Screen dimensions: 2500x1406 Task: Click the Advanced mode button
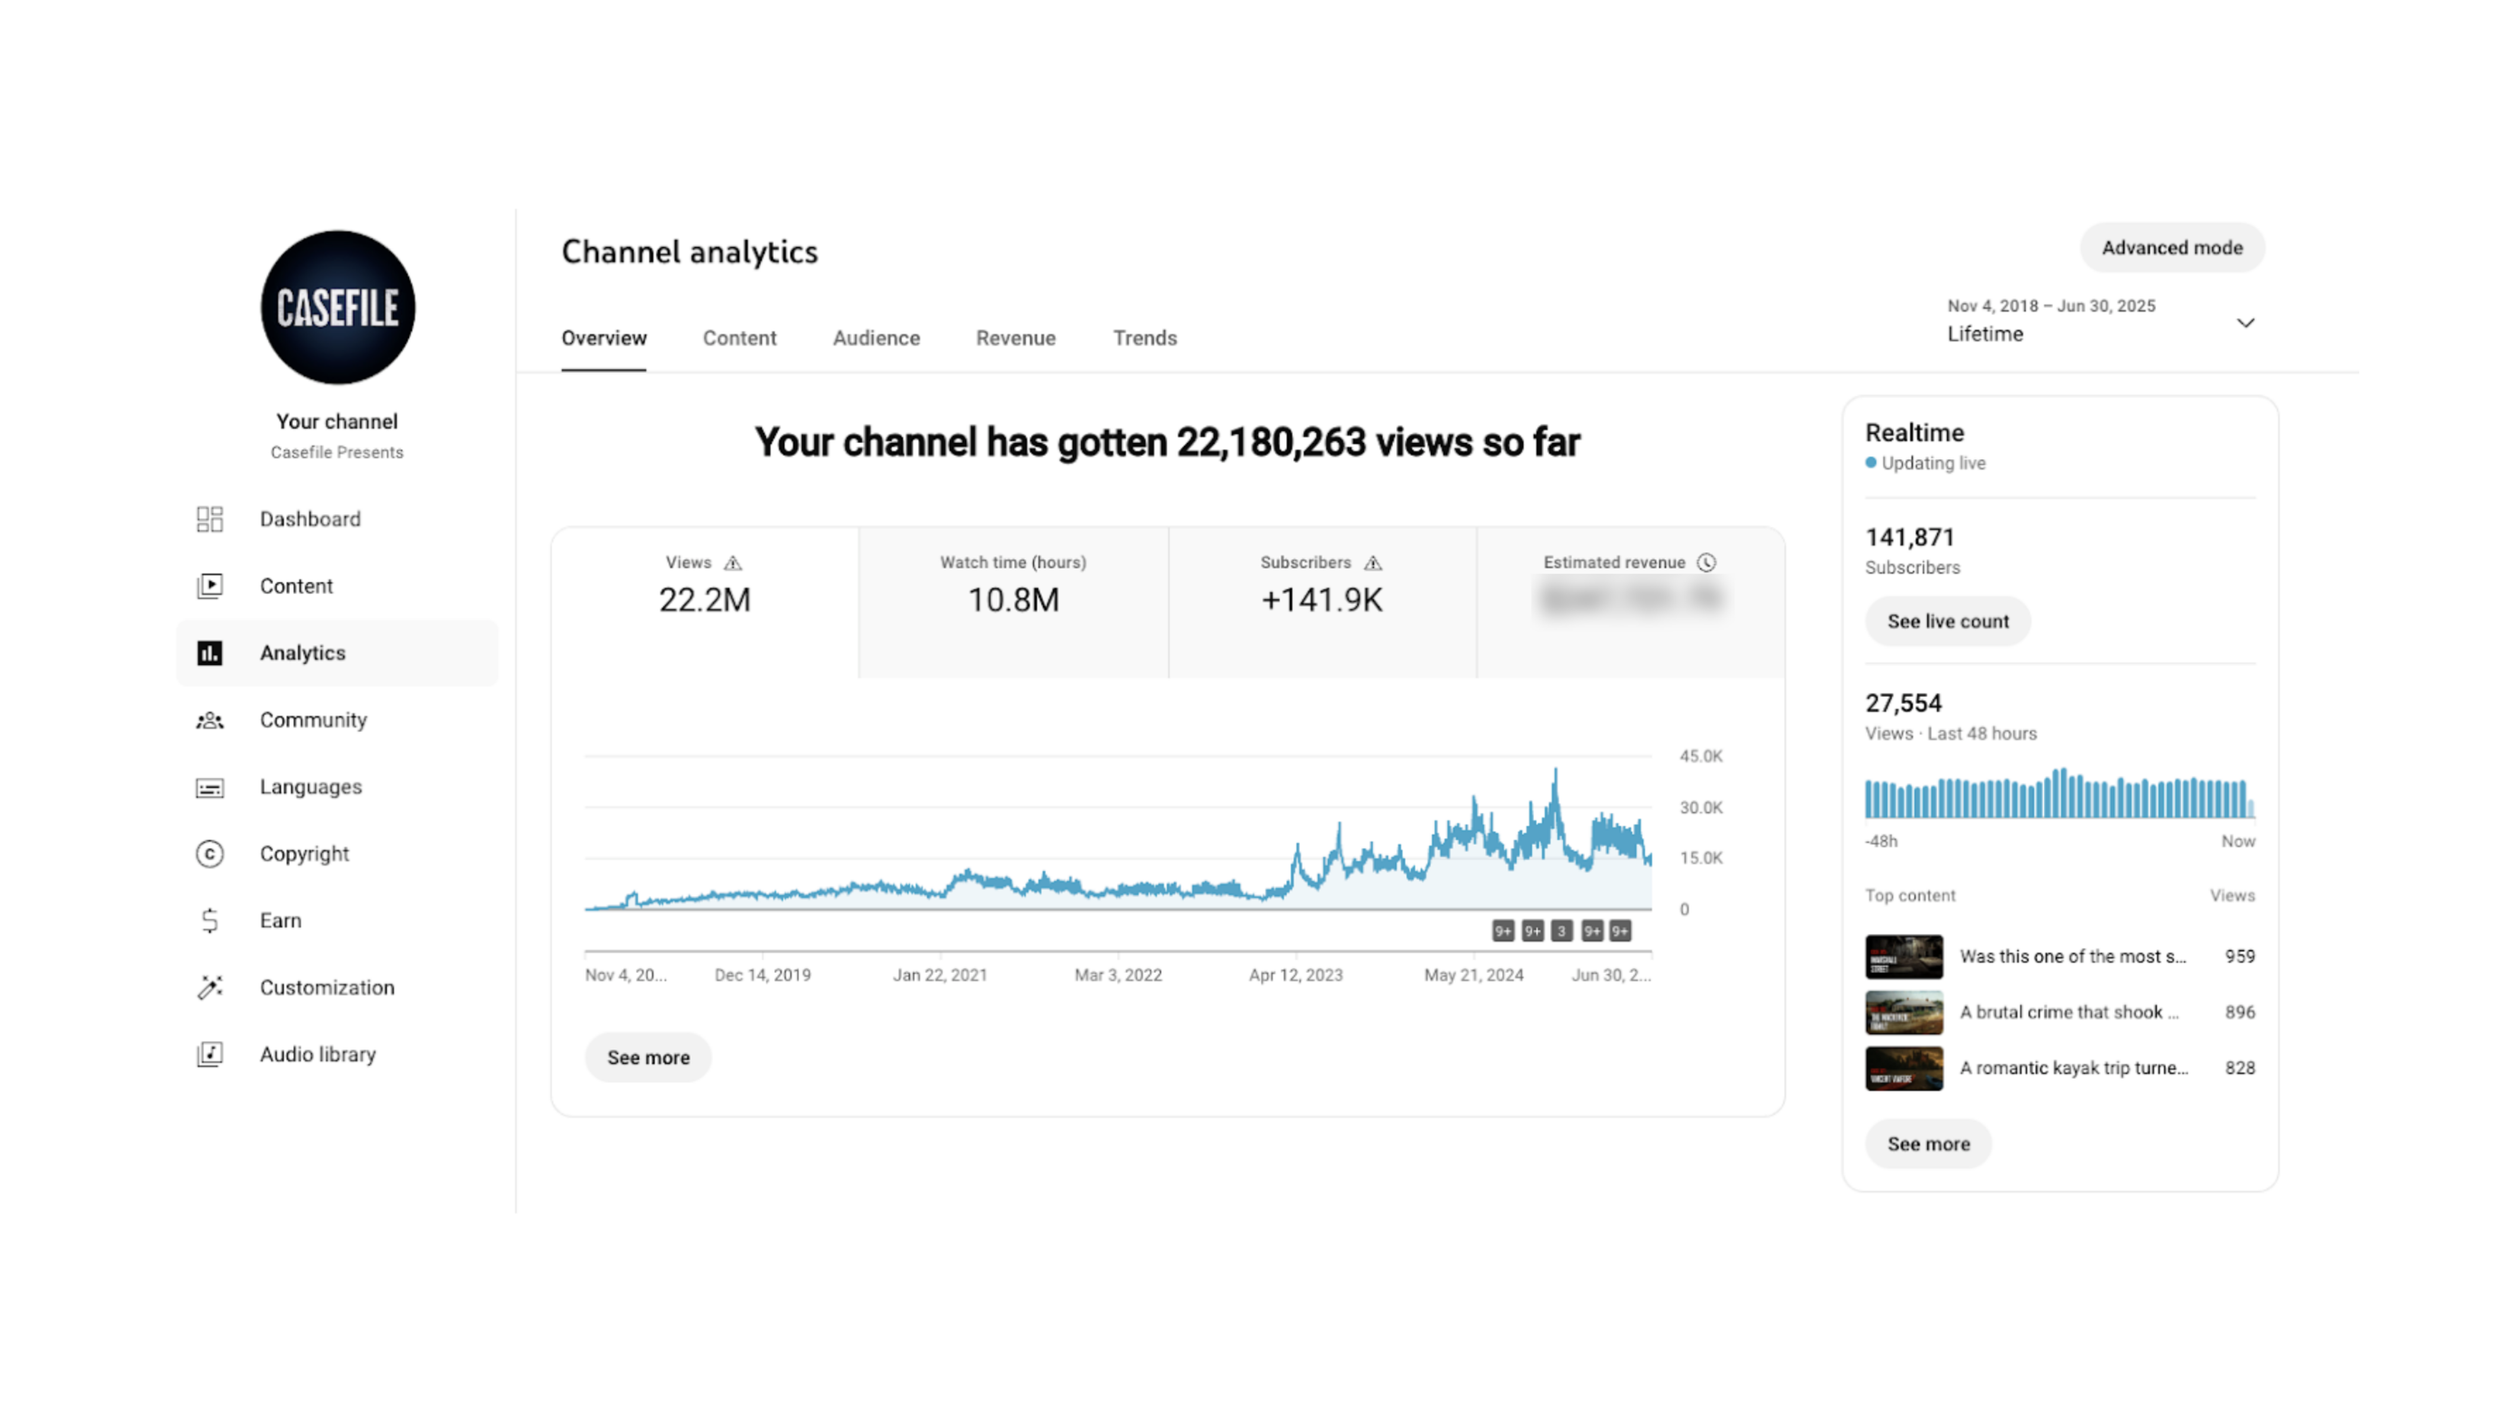pos(2171,248)
